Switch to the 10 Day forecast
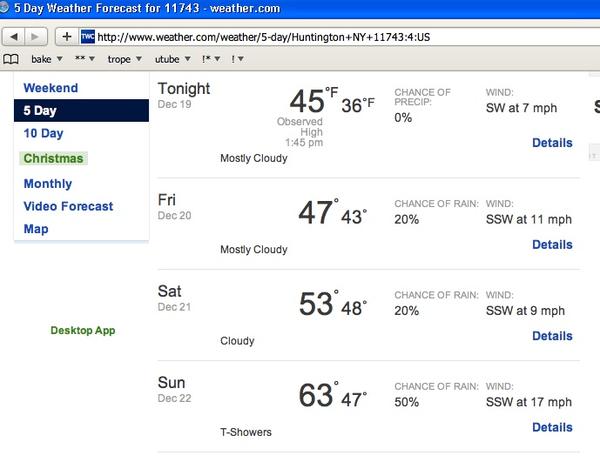 [44, 133]
